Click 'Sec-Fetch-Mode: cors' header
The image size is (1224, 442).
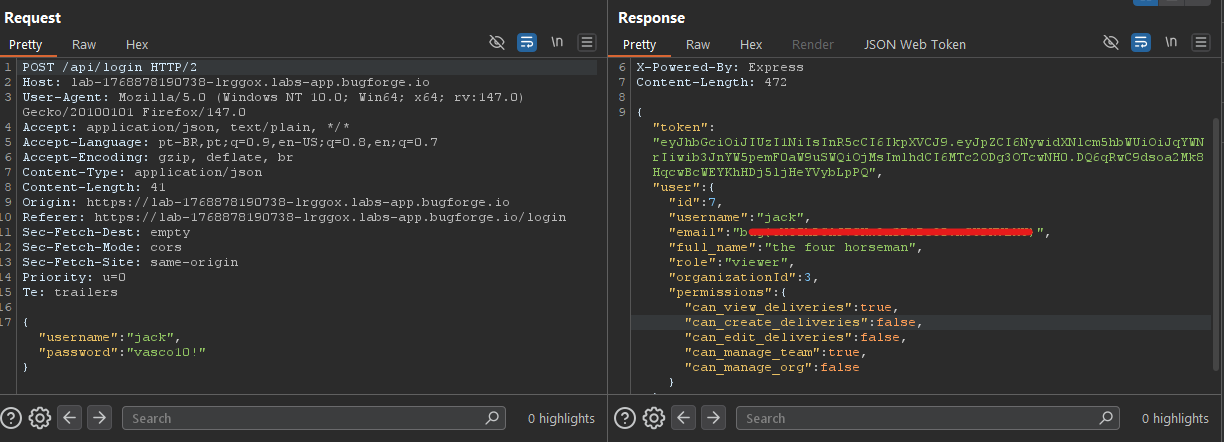[x=101, y=247]
